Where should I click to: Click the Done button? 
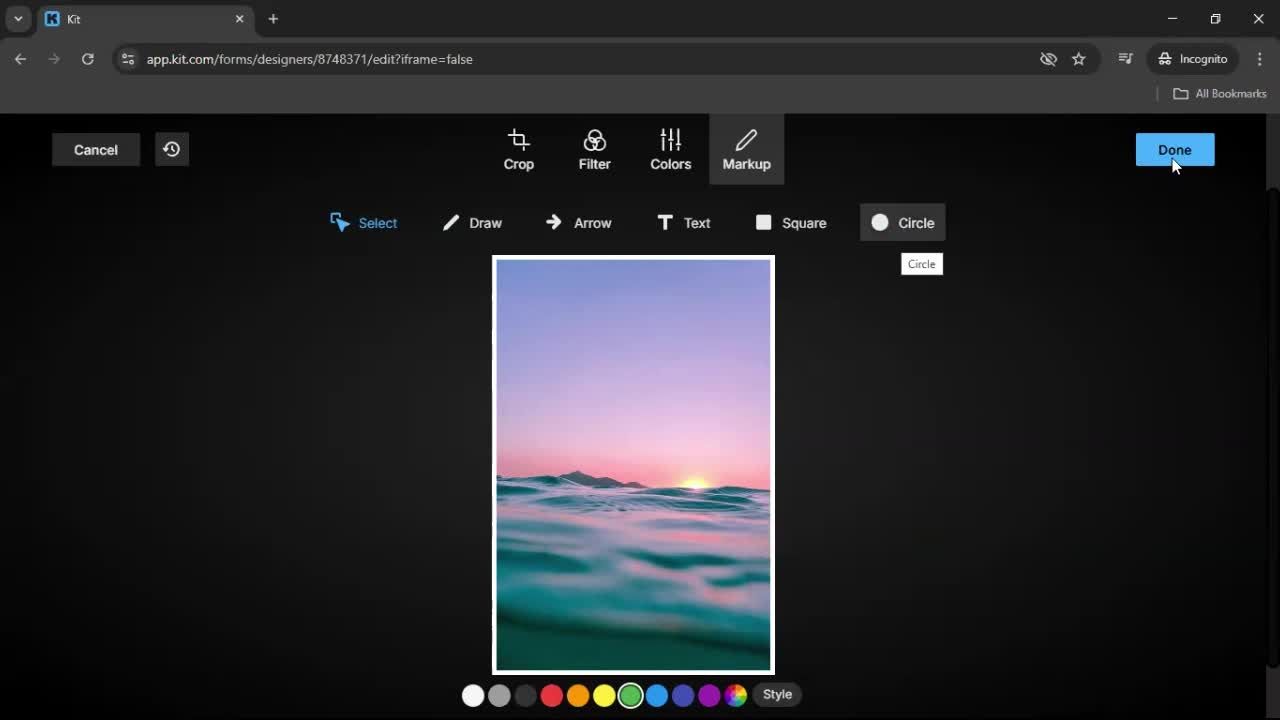point(1174,149)
